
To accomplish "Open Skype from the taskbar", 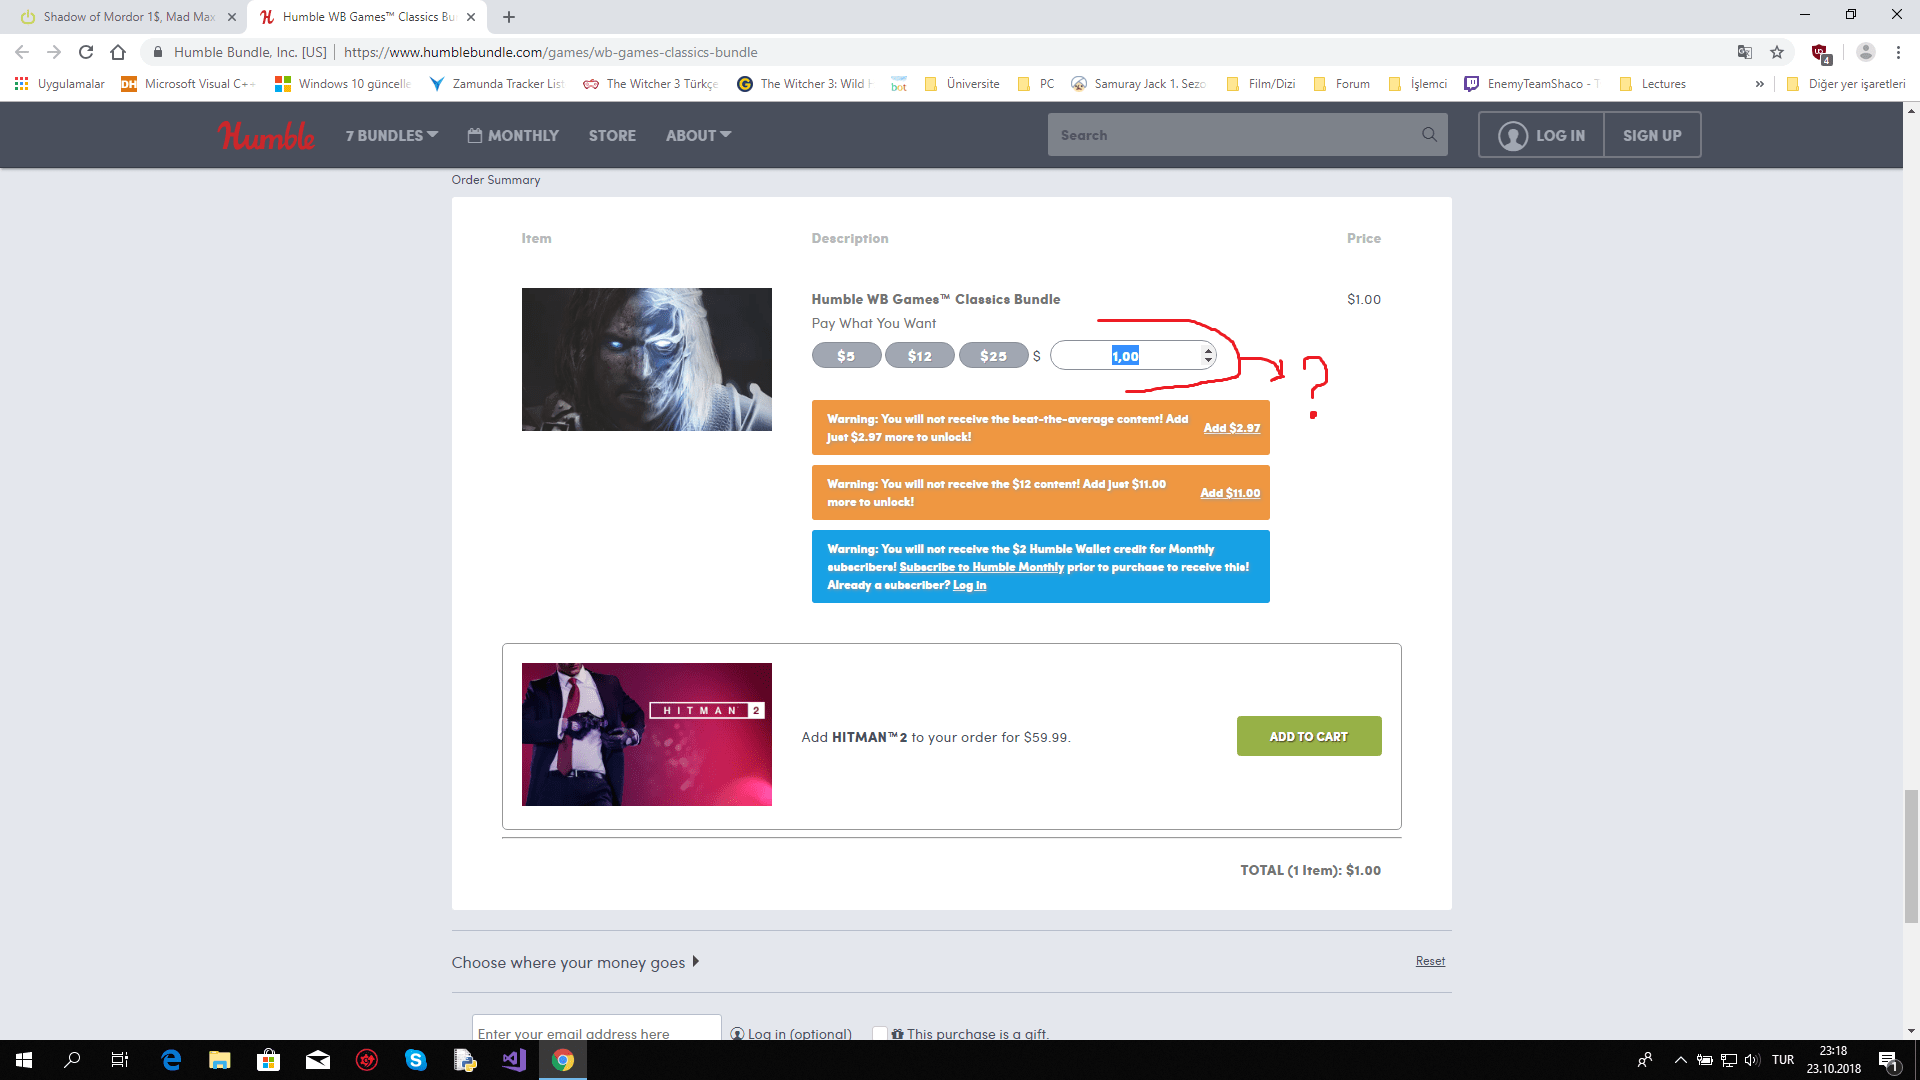I will click(x=416, y=1060).
